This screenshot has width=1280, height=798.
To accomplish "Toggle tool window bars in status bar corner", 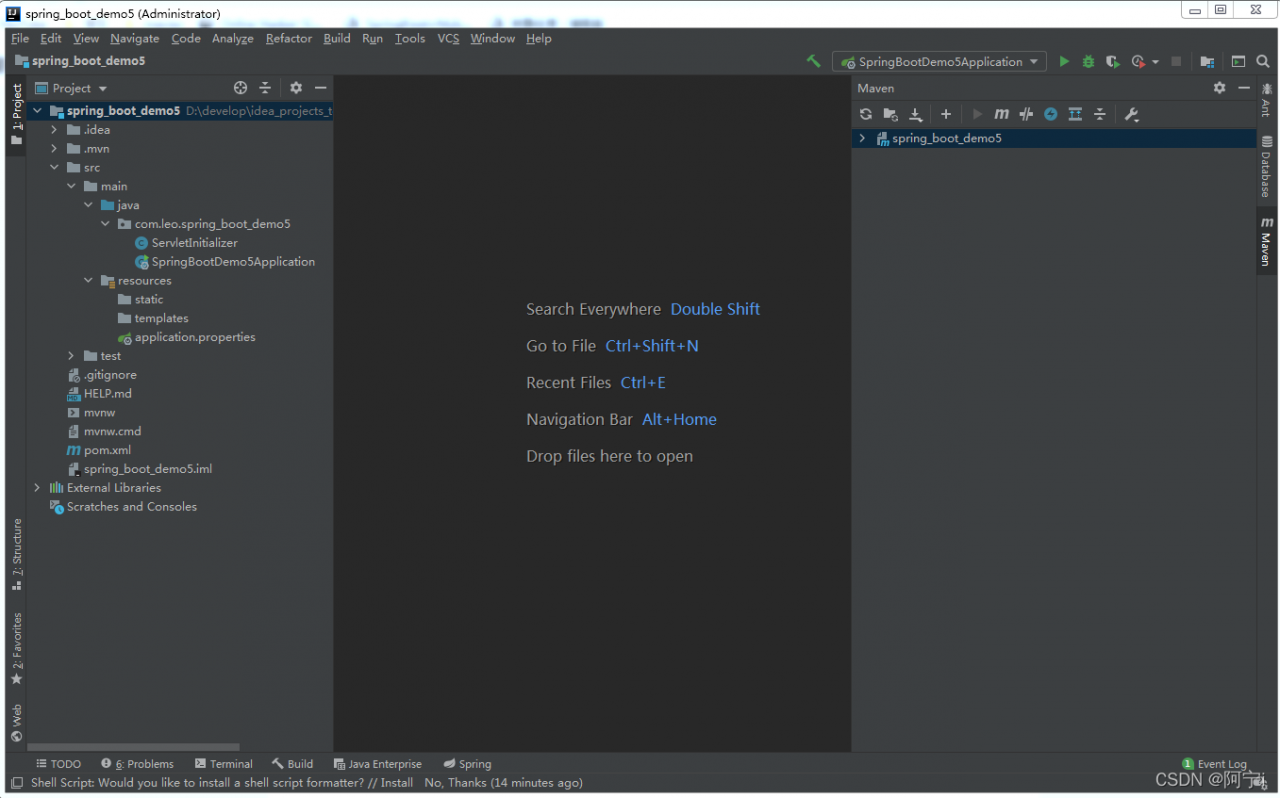I will 17,783.
